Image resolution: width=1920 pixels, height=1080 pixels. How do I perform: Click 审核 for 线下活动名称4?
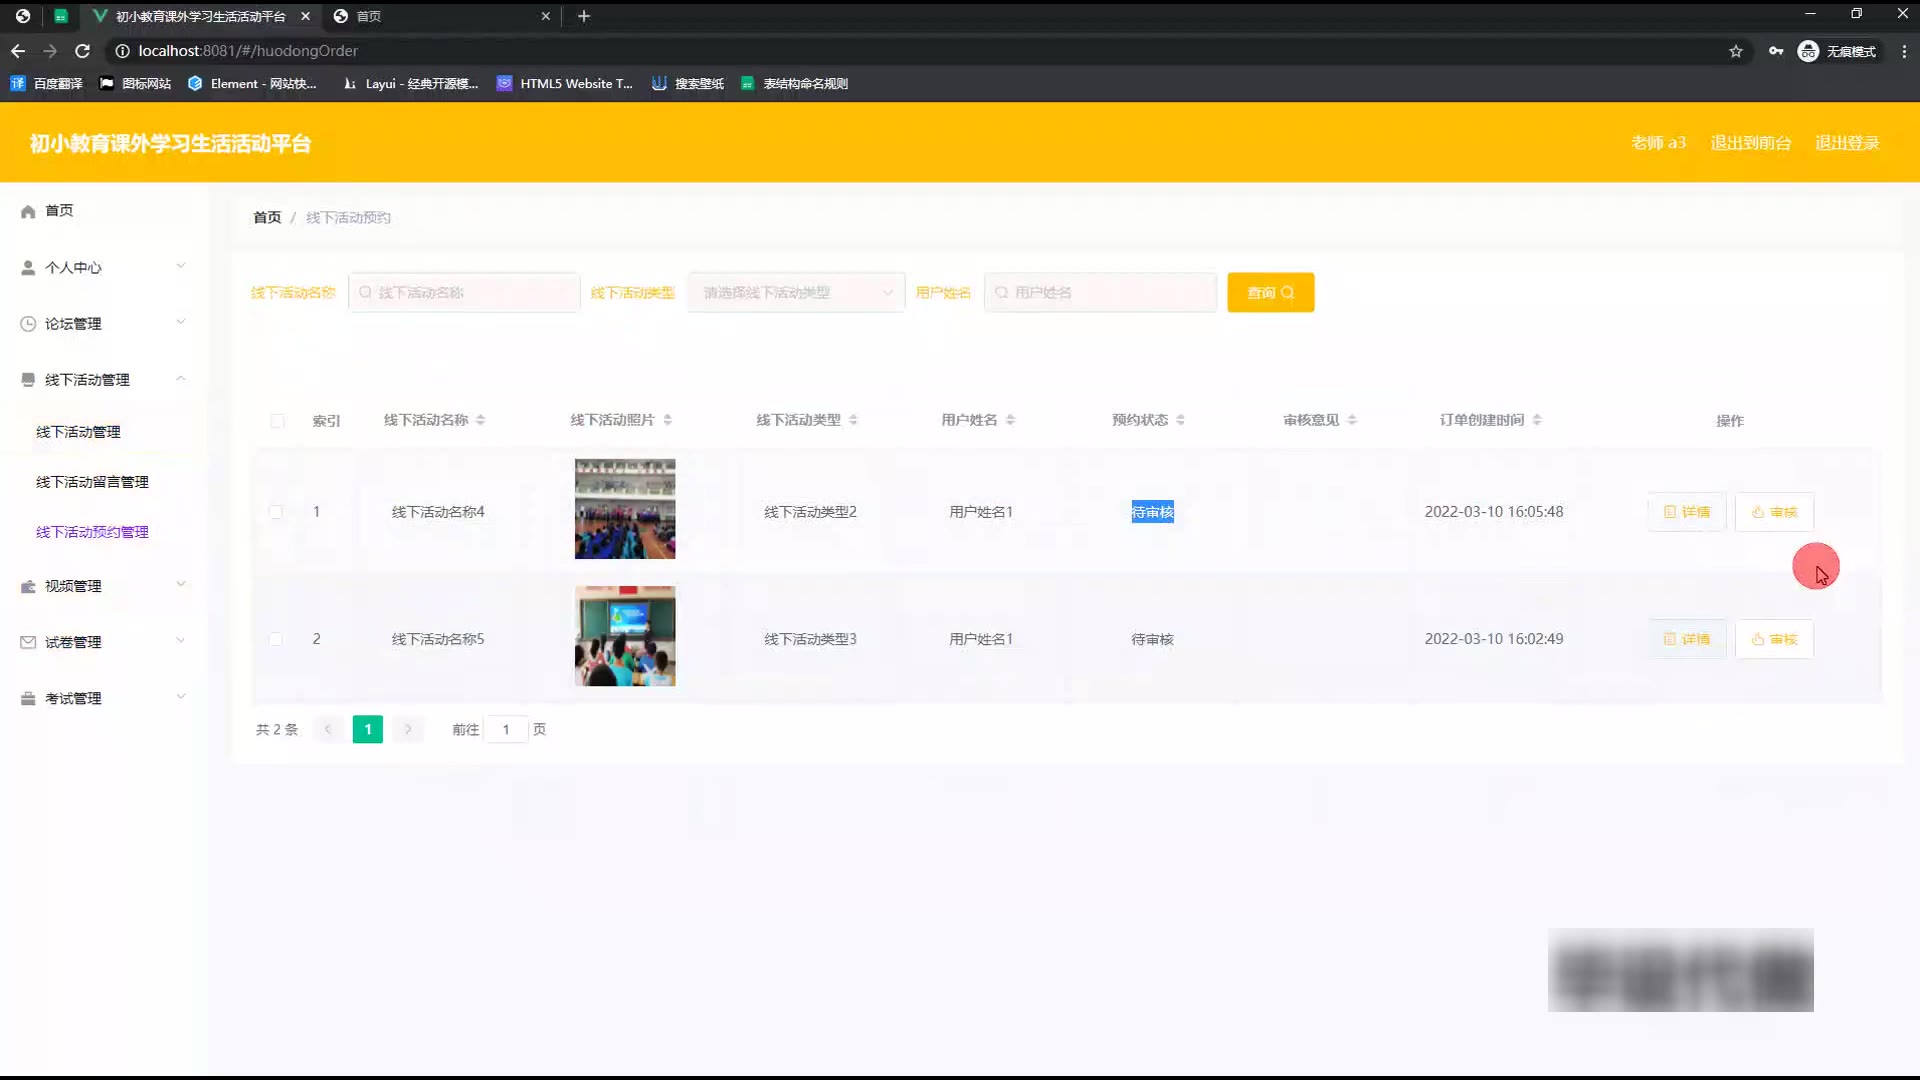[x=1774, y=512]
